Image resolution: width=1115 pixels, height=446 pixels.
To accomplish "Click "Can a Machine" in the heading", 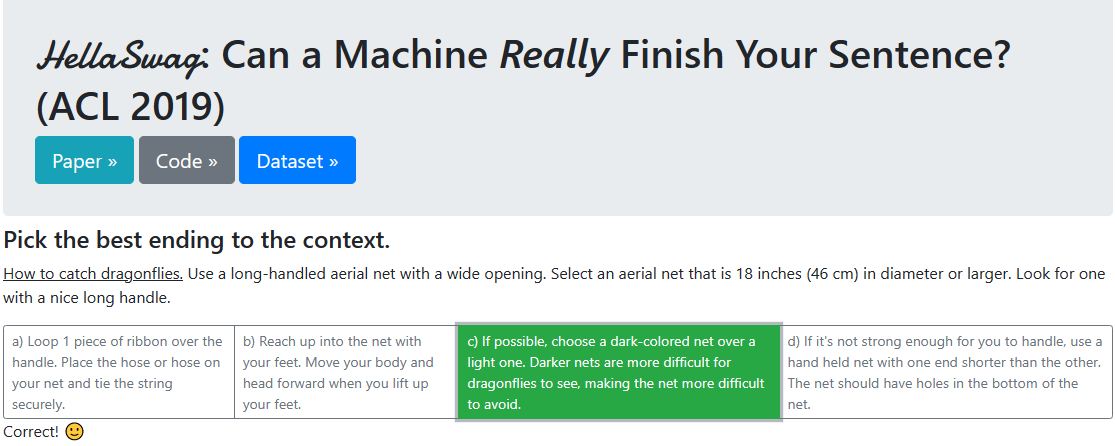I will [x=356, y=57].
